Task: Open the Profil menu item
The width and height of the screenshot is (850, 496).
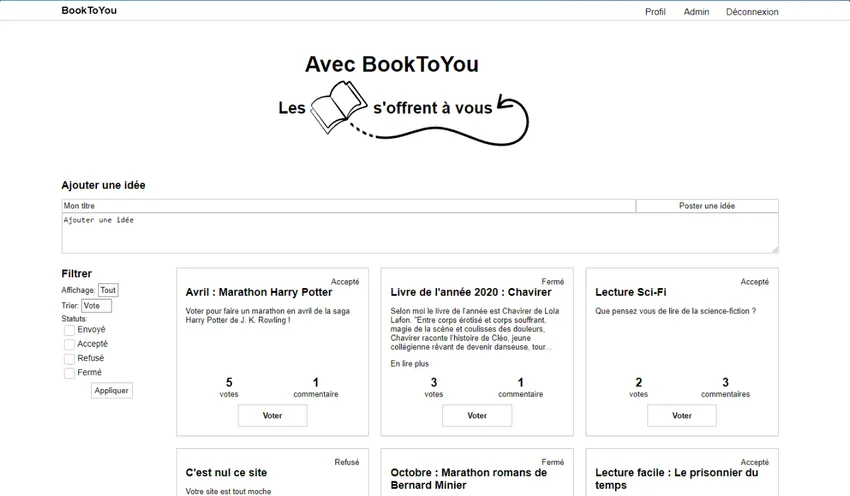Action: (655, 12)
